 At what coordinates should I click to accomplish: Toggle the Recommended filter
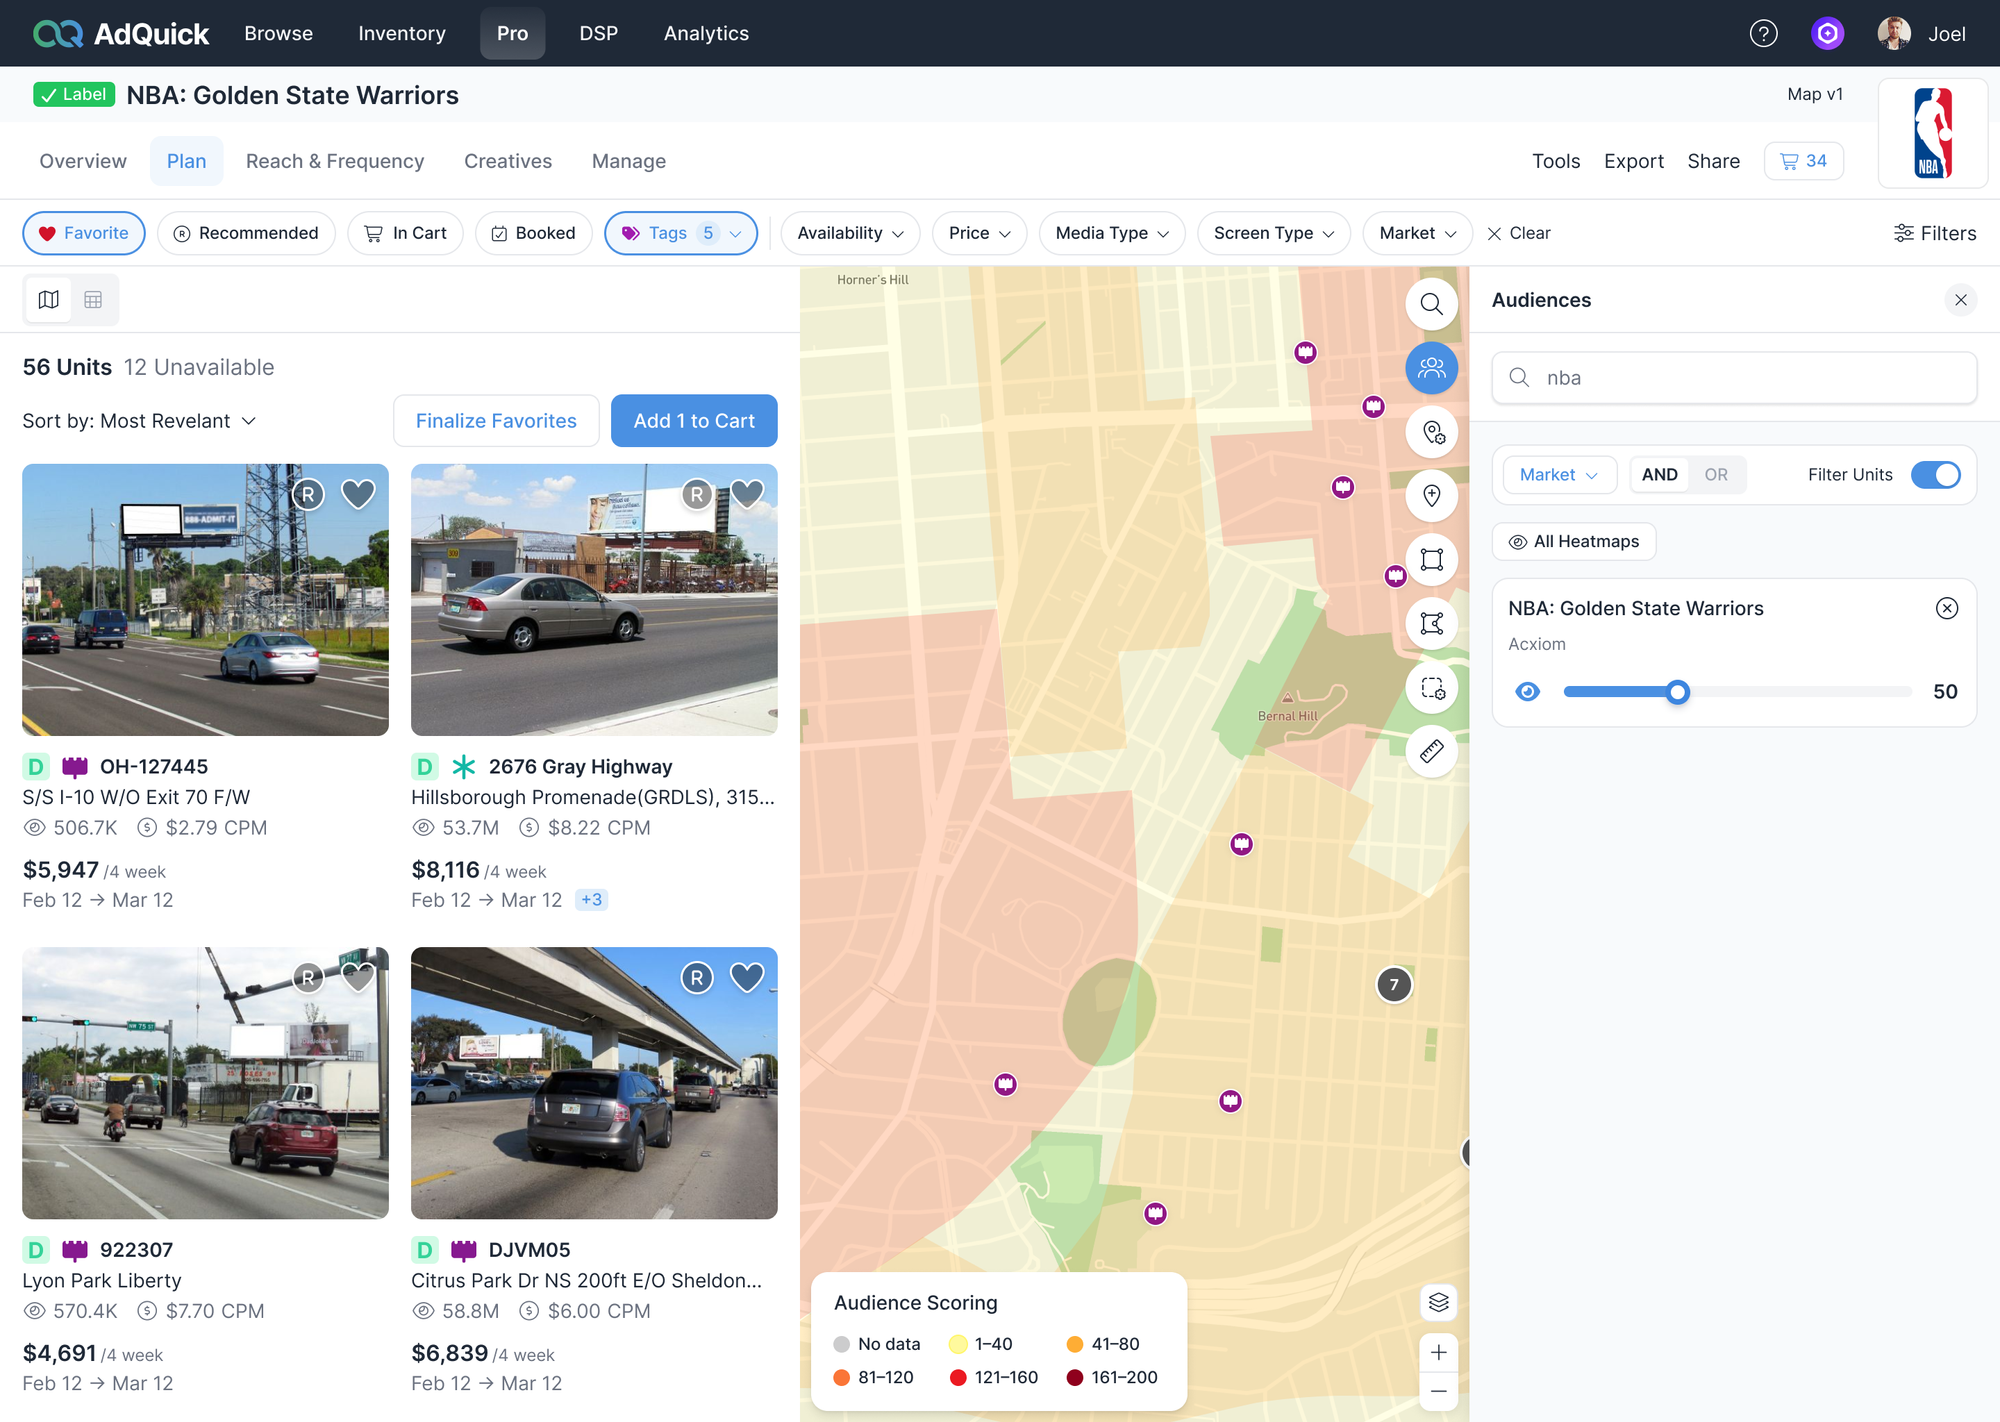click(x=246, y=233)
